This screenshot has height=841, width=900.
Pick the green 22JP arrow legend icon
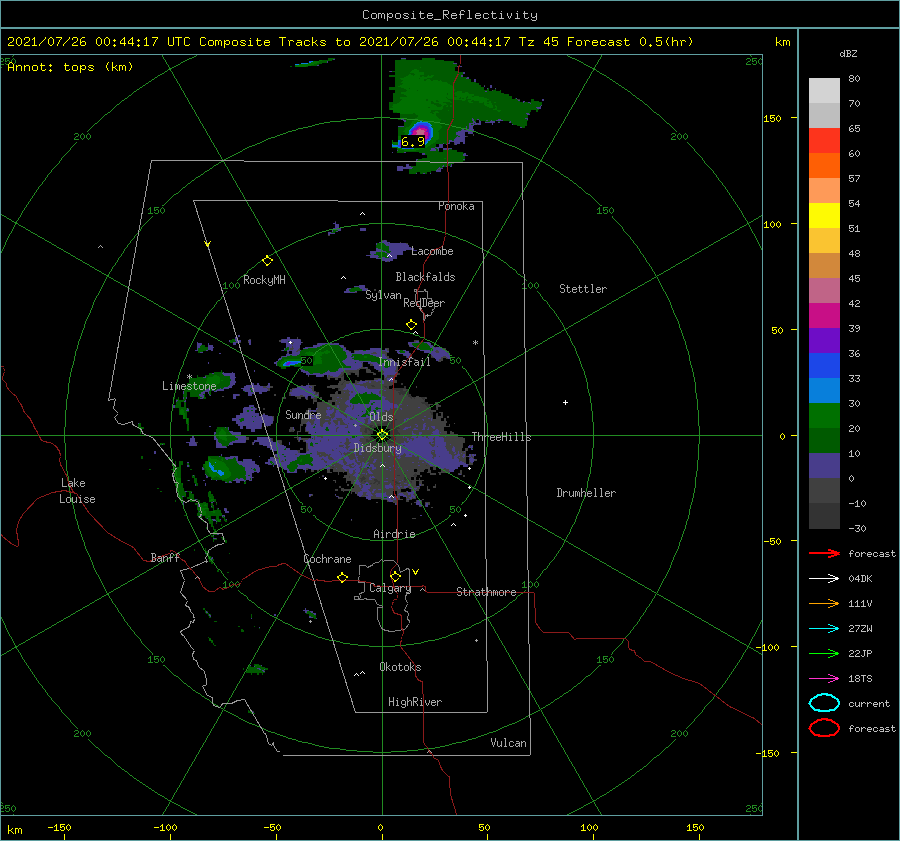(824, 653)
